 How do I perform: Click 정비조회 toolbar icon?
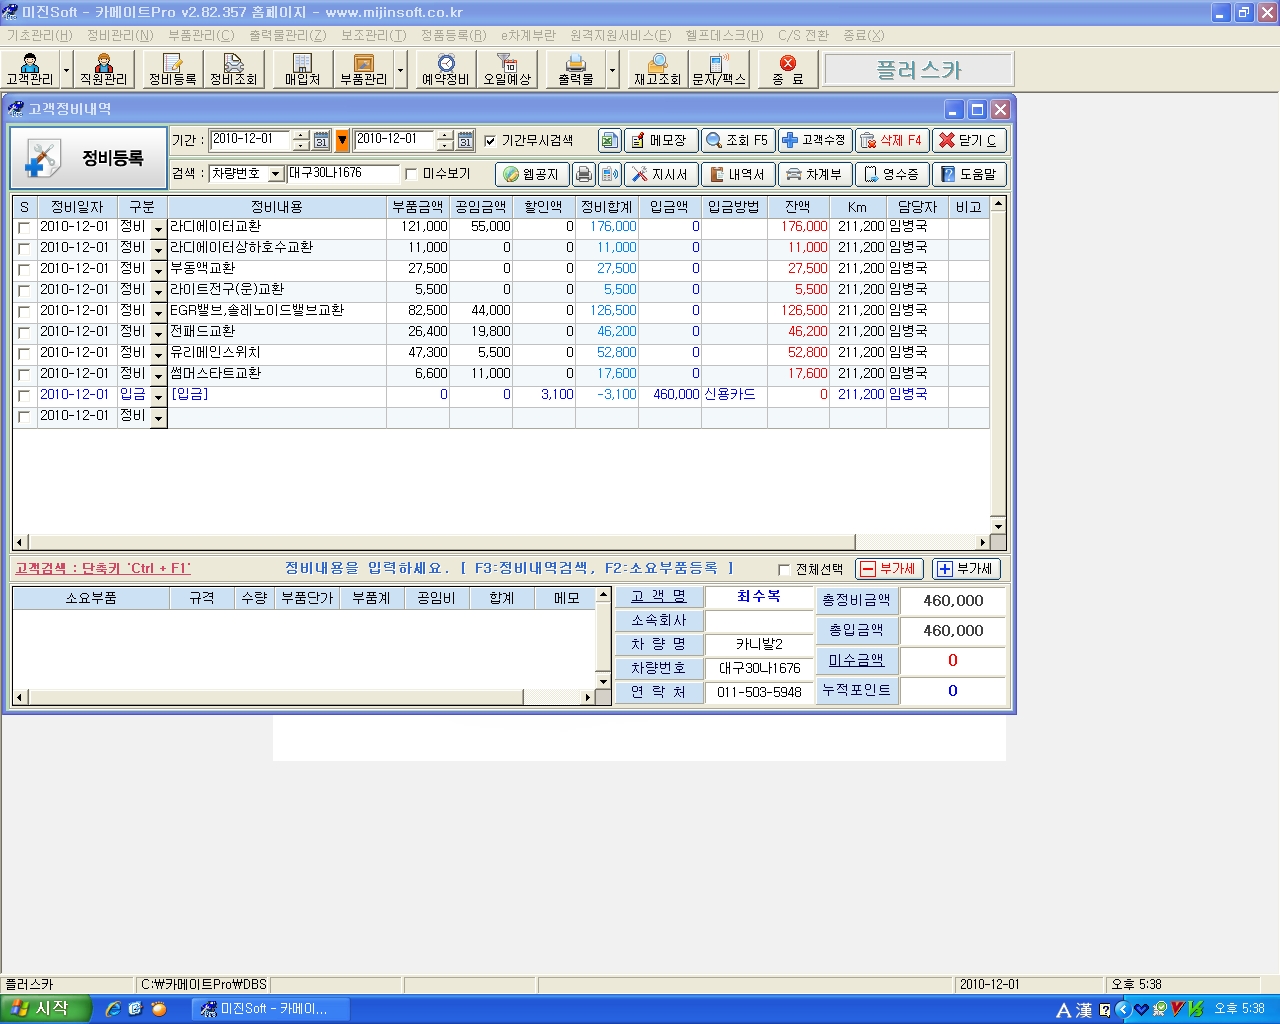(233, 70)
